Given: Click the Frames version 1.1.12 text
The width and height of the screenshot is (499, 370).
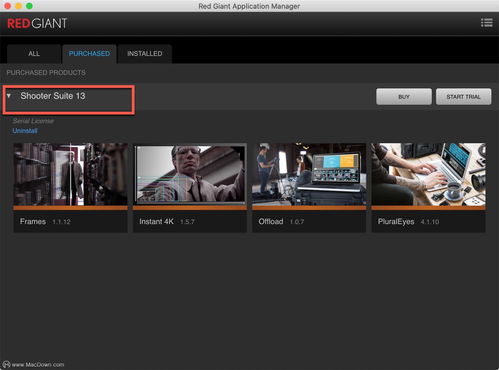Looking at the screenshot, I should click(61, 222).
